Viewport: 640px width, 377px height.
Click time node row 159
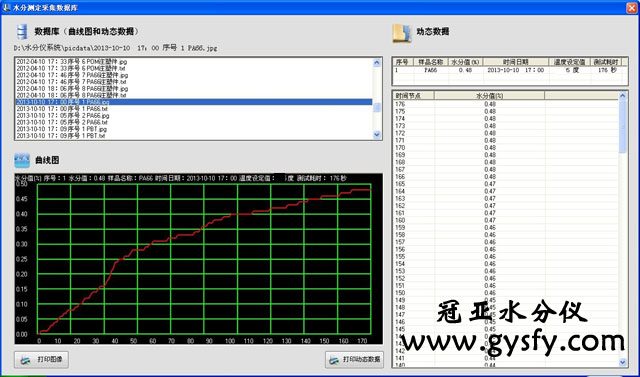pyautogui.click(x=506, y=228)
